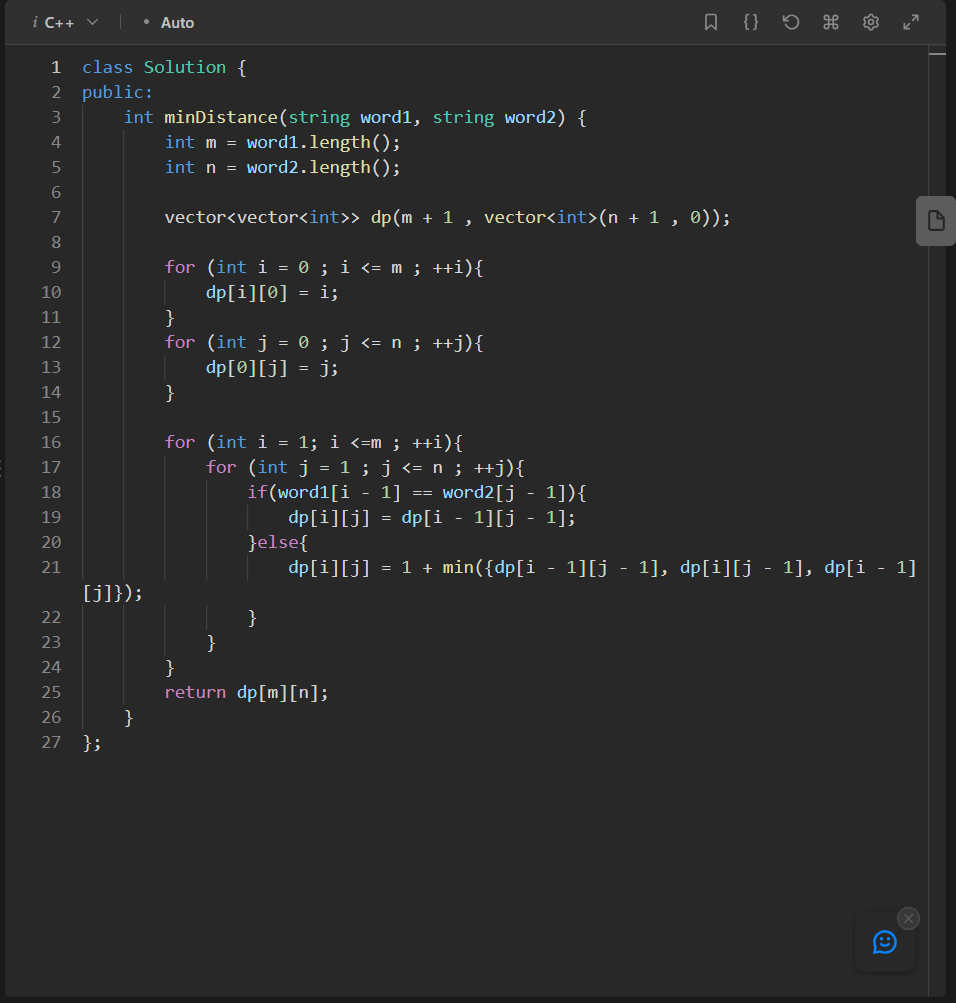Click the minDistance function name
956x1003 pixels.
(x=221, y=117)
